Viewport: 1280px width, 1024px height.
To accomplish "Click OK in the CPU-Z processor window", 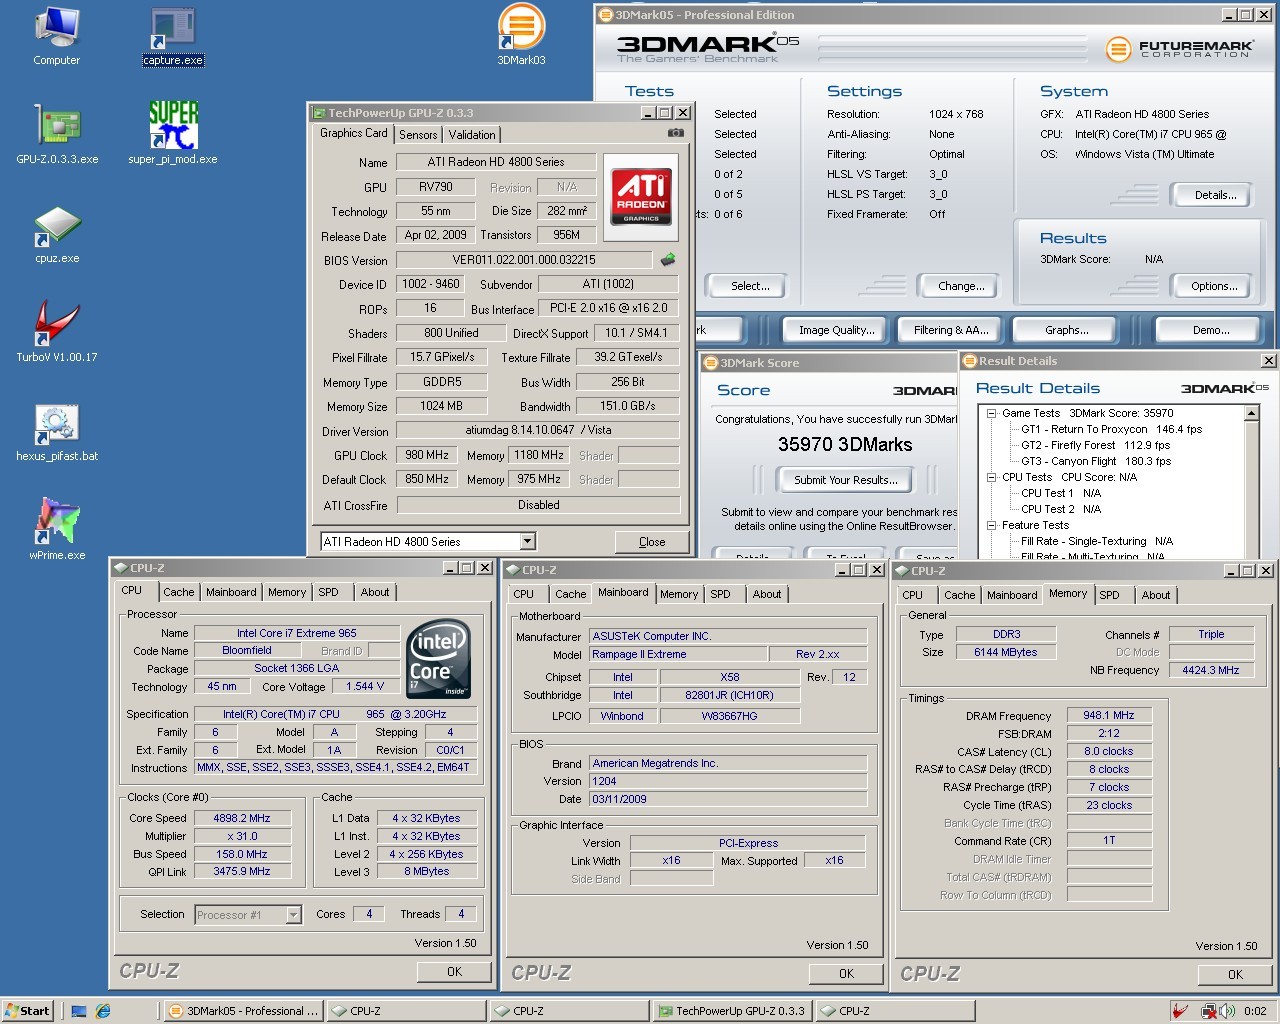I will [x=455, y=971].
